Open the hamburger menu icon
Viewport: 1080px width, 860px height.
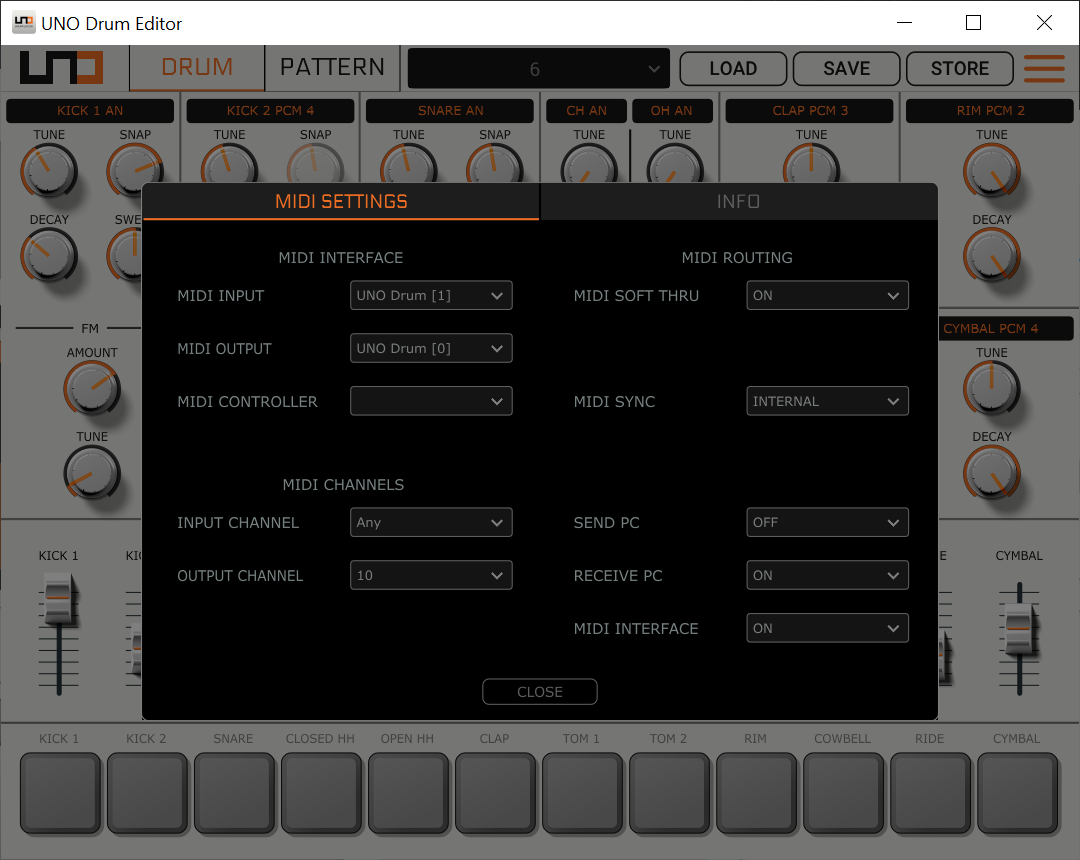(1044, 68)
